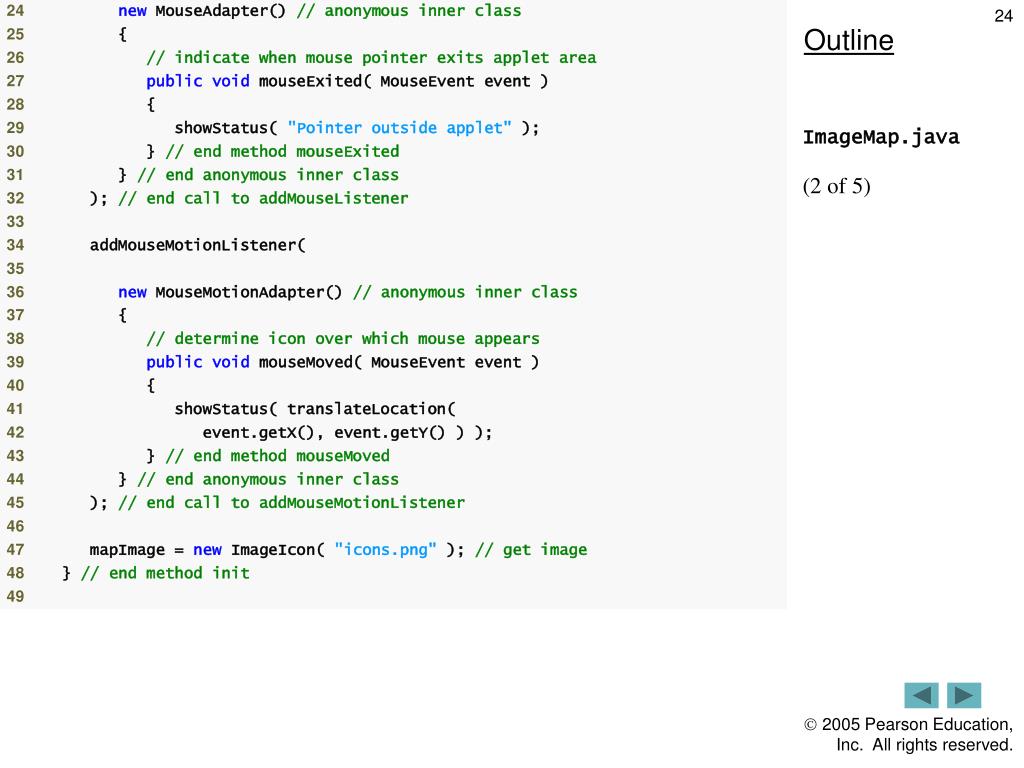
Task: Click '// end call to addMouseMotionListener' comment
Action: 291,503
